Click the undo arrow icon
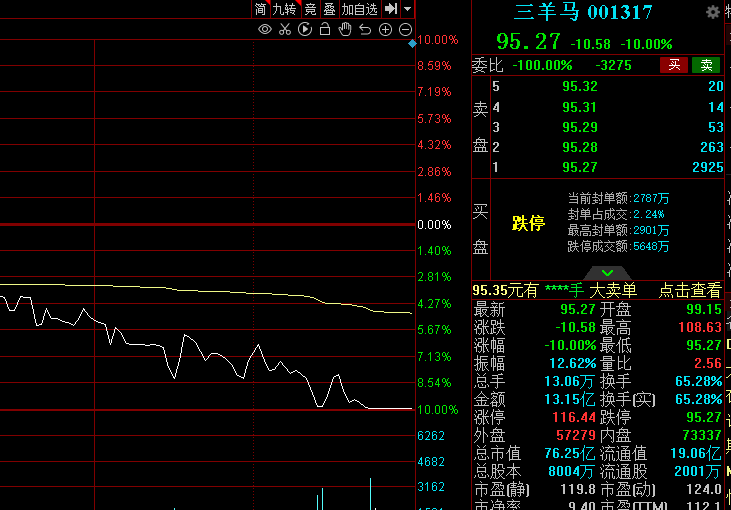The width and height of the screenshot is (731, 510). [x=365, y=29]
